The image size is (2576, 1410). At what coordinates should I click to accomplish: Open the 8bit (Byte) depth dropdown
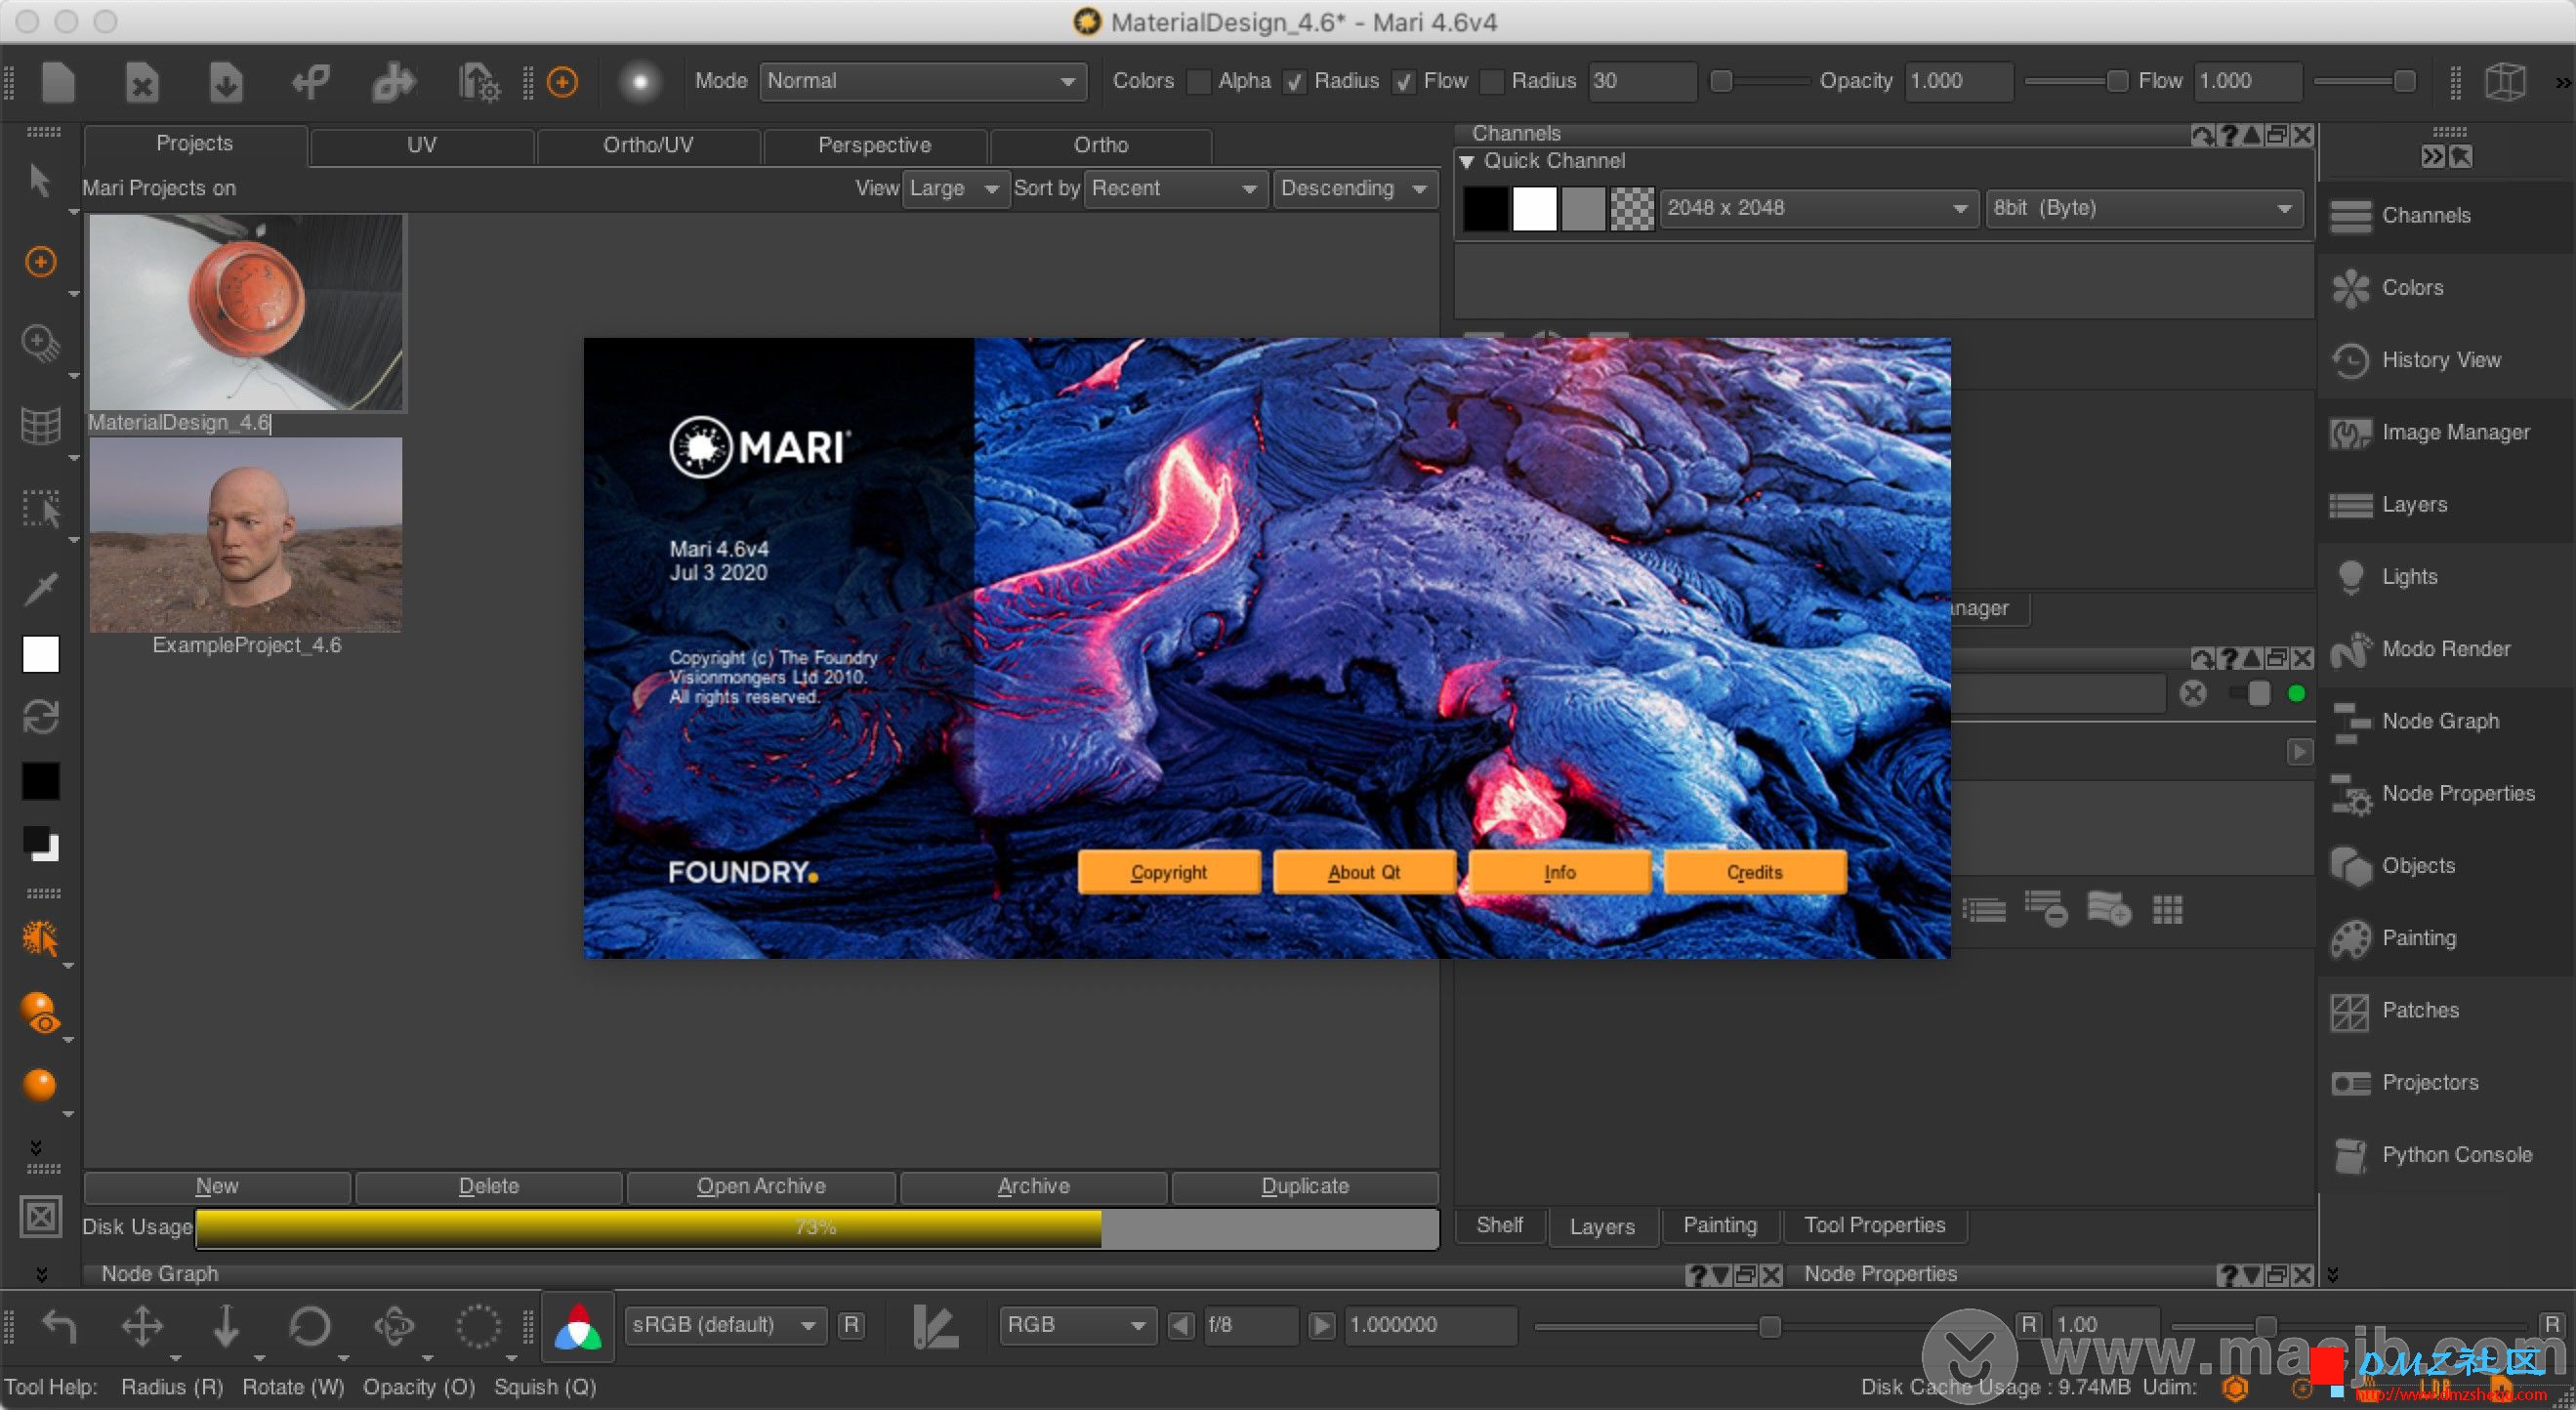click(2144, 208)
